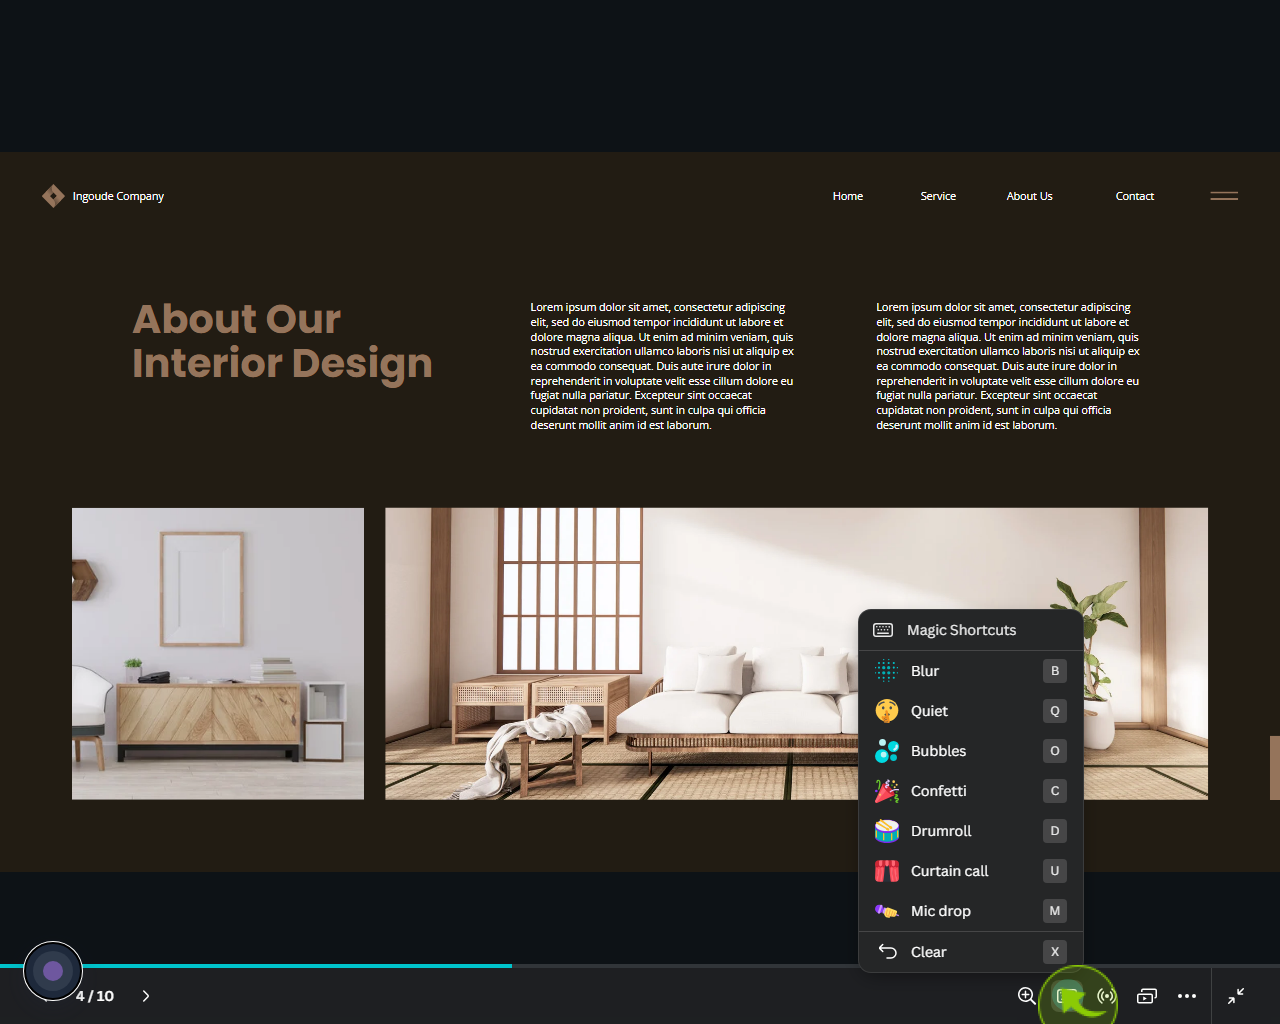The width and height of the screenshot is (1280, 1024).
Task: Click the O key badge for Bubbles
Action: [x=1055, y=751]
